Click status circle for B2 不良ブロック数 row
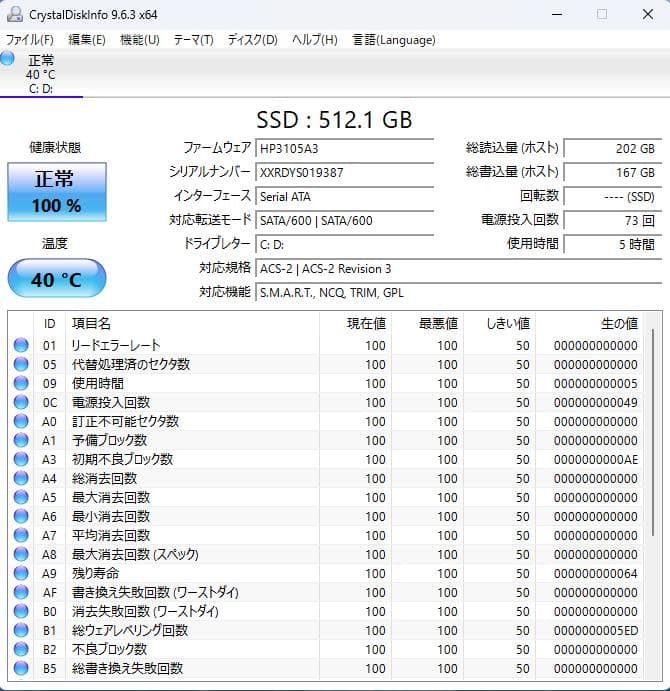The width and height of the screenshot is (670, 691). pos(21,649)
